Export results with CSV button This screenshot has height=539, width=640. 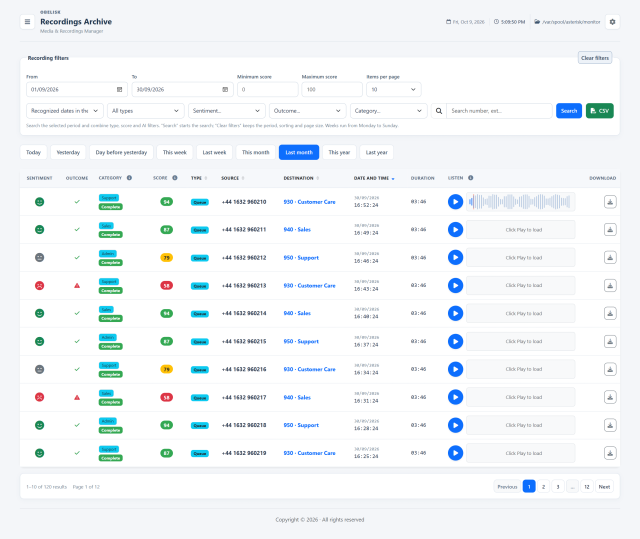coord(599,111)
